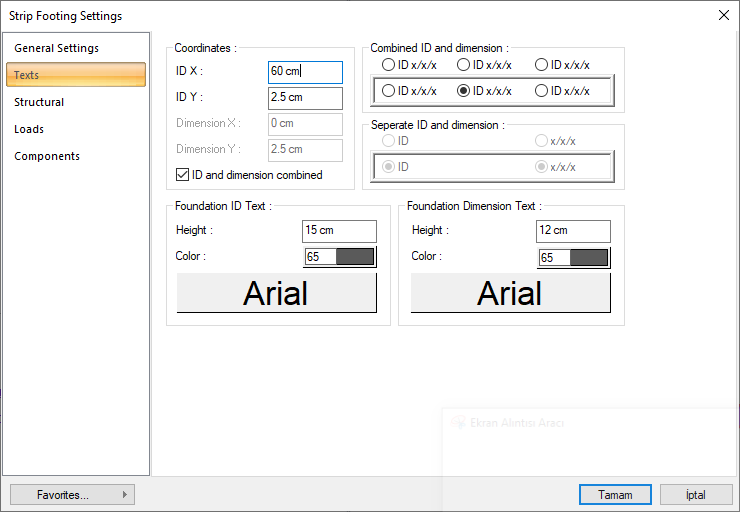Expand the Favorites dropdown button

click(x=72, y=495)
